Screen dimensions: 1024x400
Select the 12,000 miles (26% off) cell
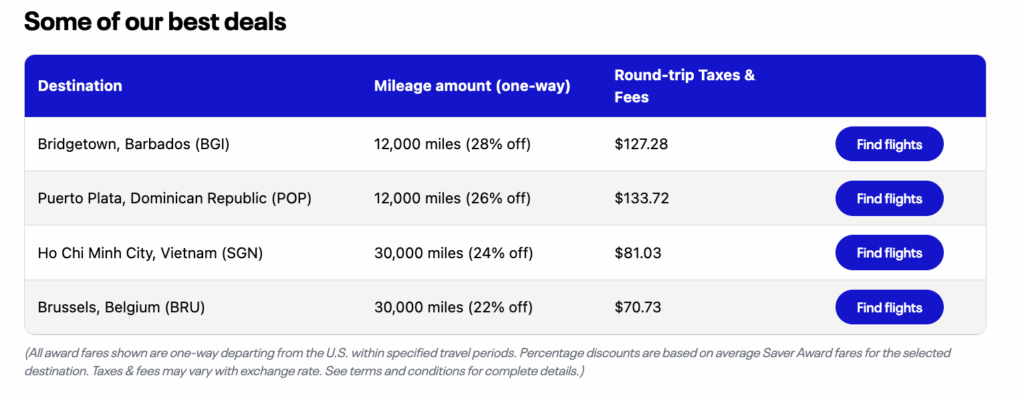click(x=452, y=199)
